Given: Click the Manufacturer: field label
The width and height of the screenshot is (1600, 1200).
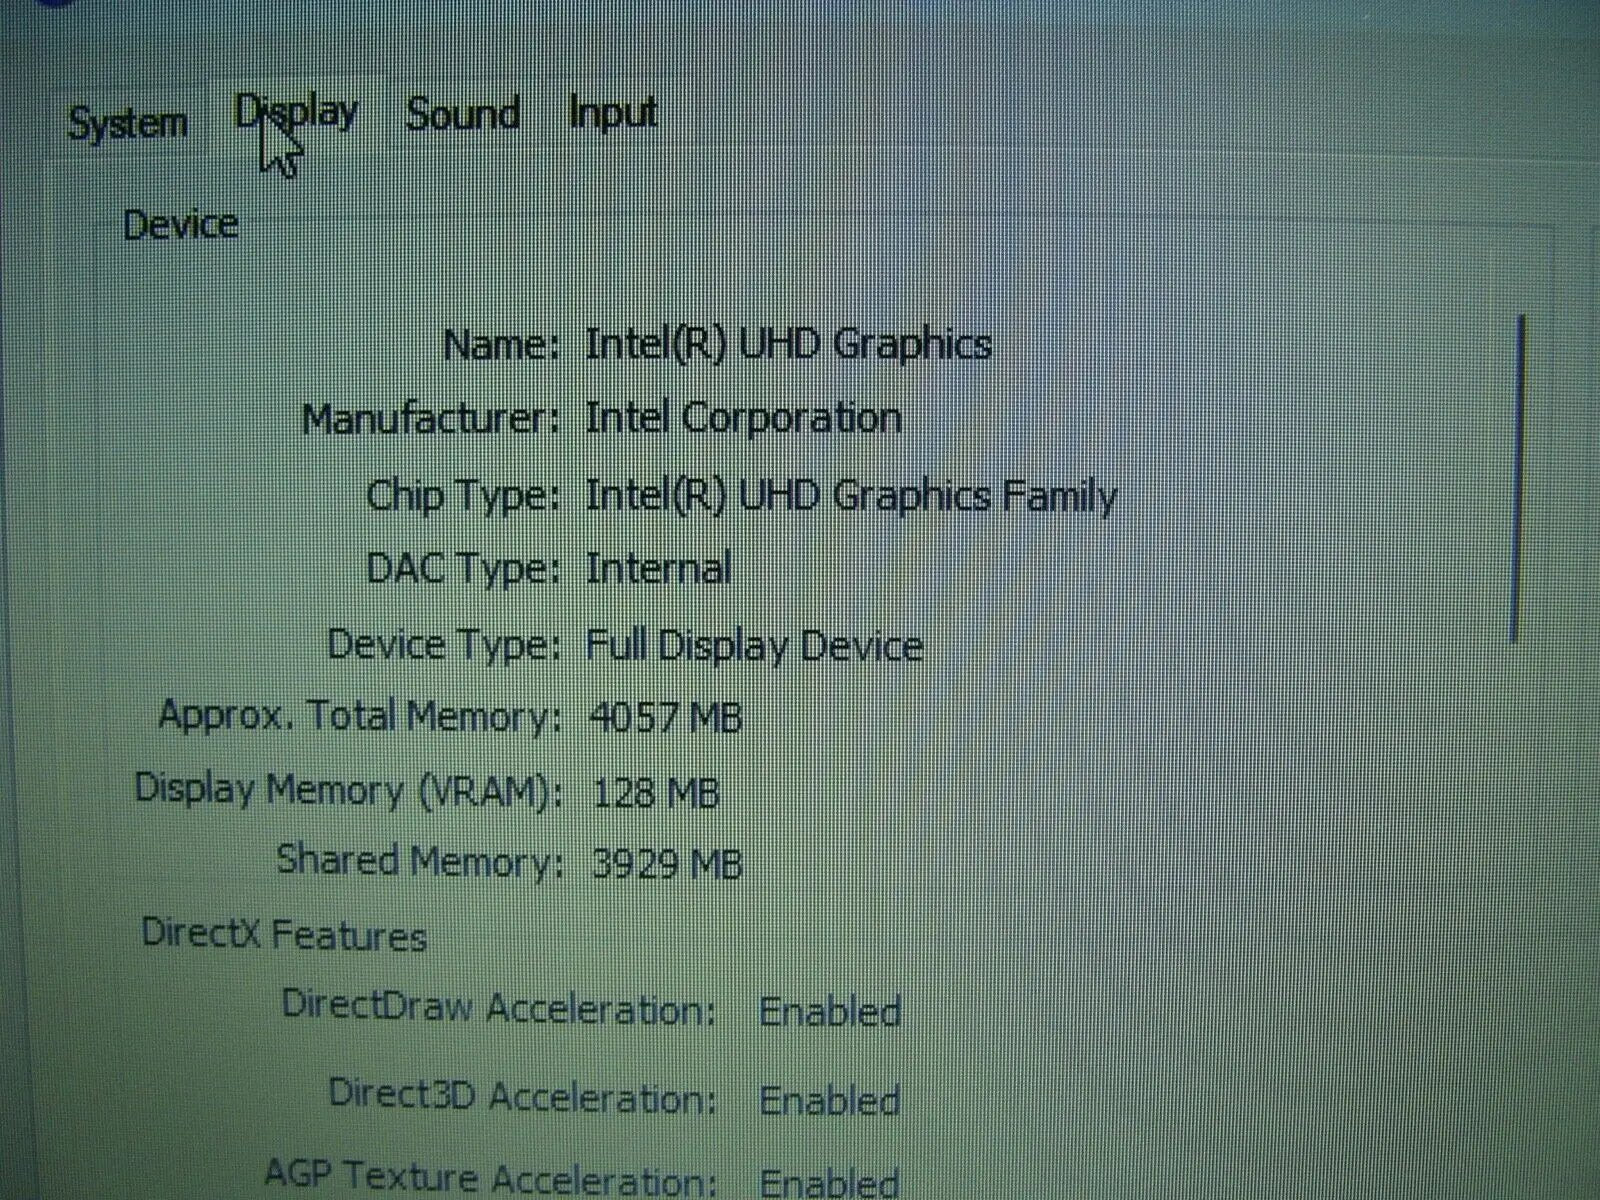Looking at the screenshot, I should (431, 418).
